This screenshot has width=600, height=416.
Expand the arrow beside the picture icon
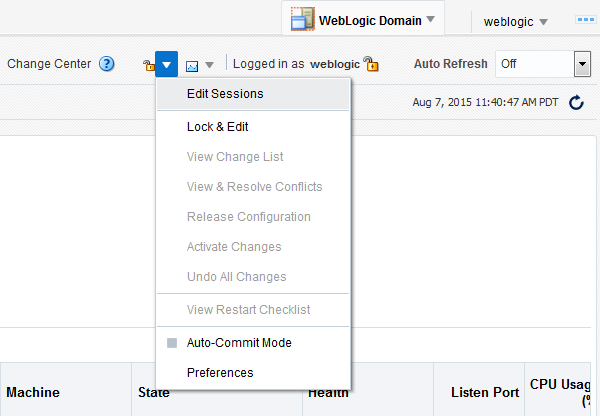pos(209,65)
